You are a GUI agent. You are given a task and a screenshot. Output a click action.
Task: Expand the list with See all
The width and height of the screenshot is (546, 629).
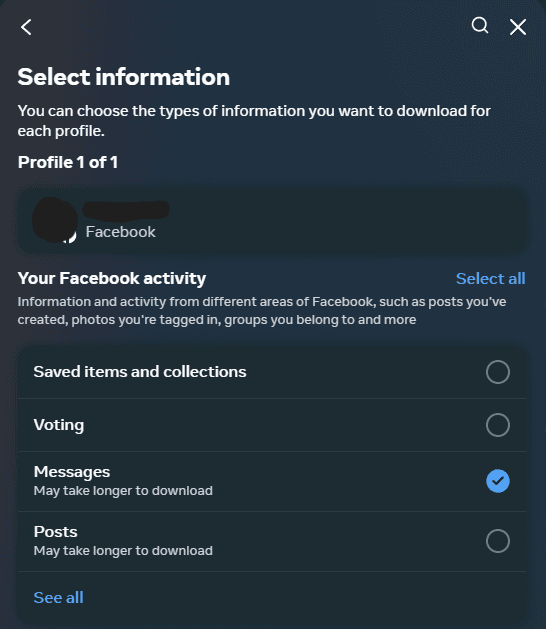59,598
